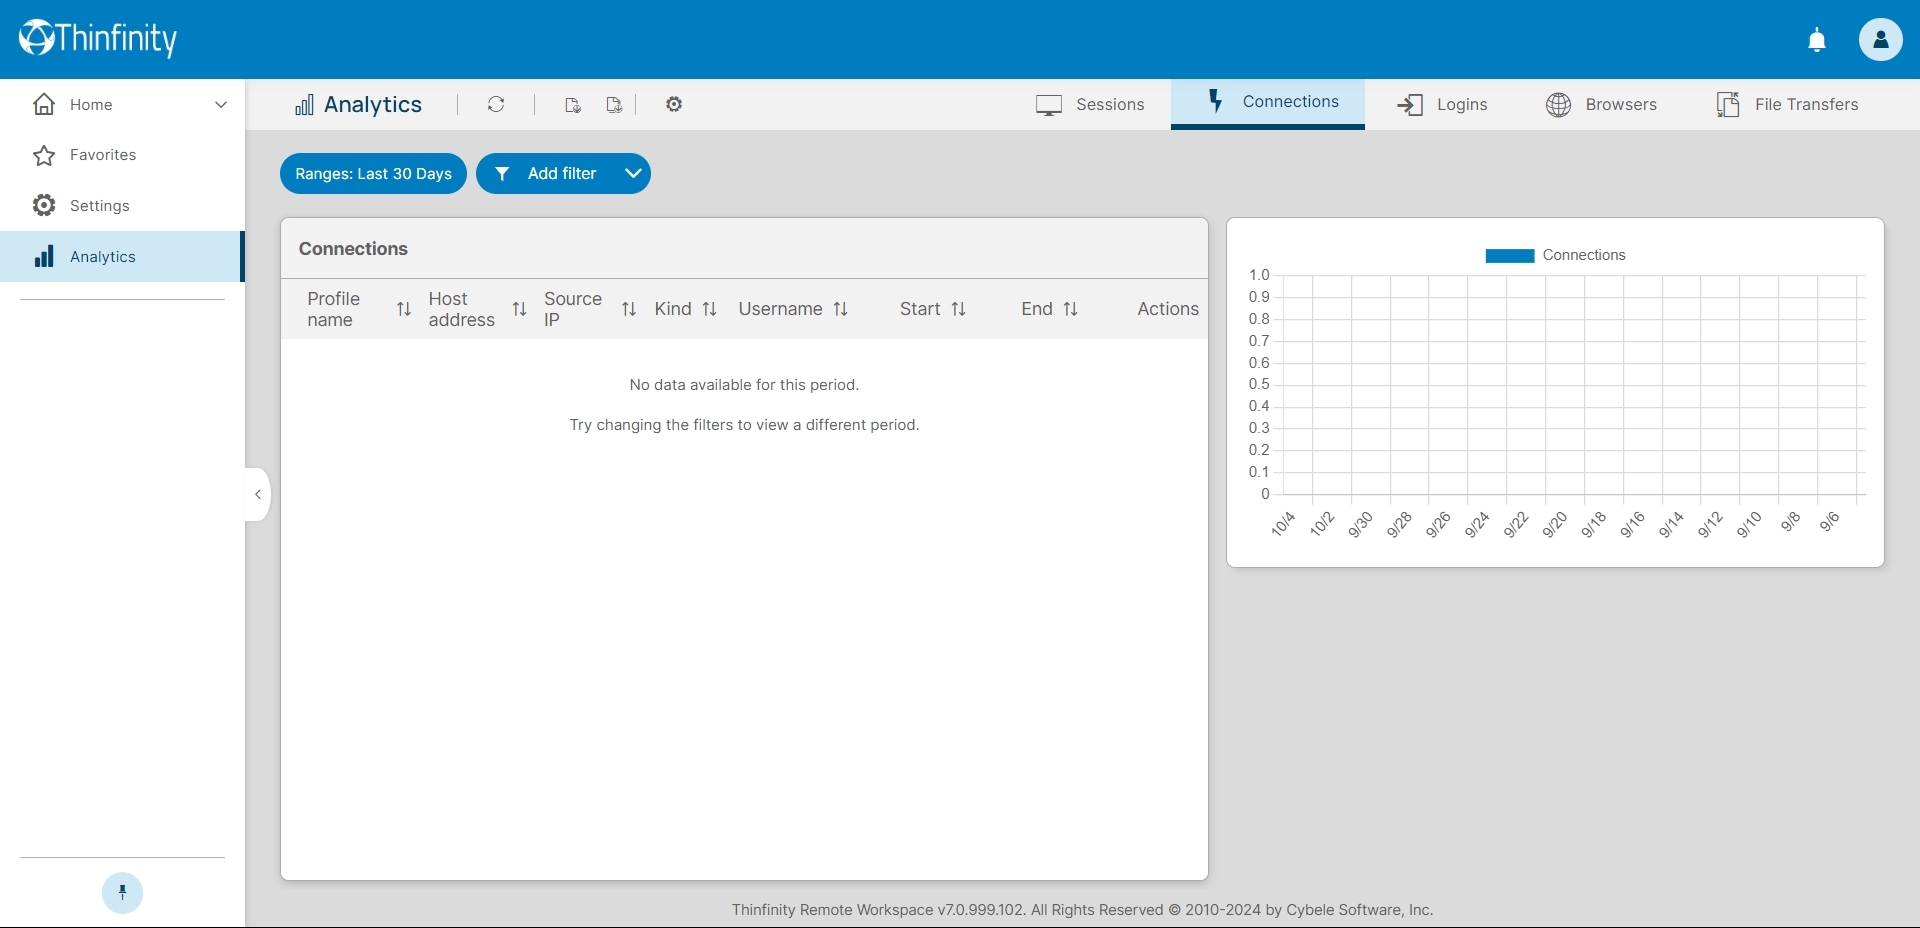Viewport: 1920px width, 928px height.
Task: Switch to the File Transfers tab
Action: (1787, 105)
